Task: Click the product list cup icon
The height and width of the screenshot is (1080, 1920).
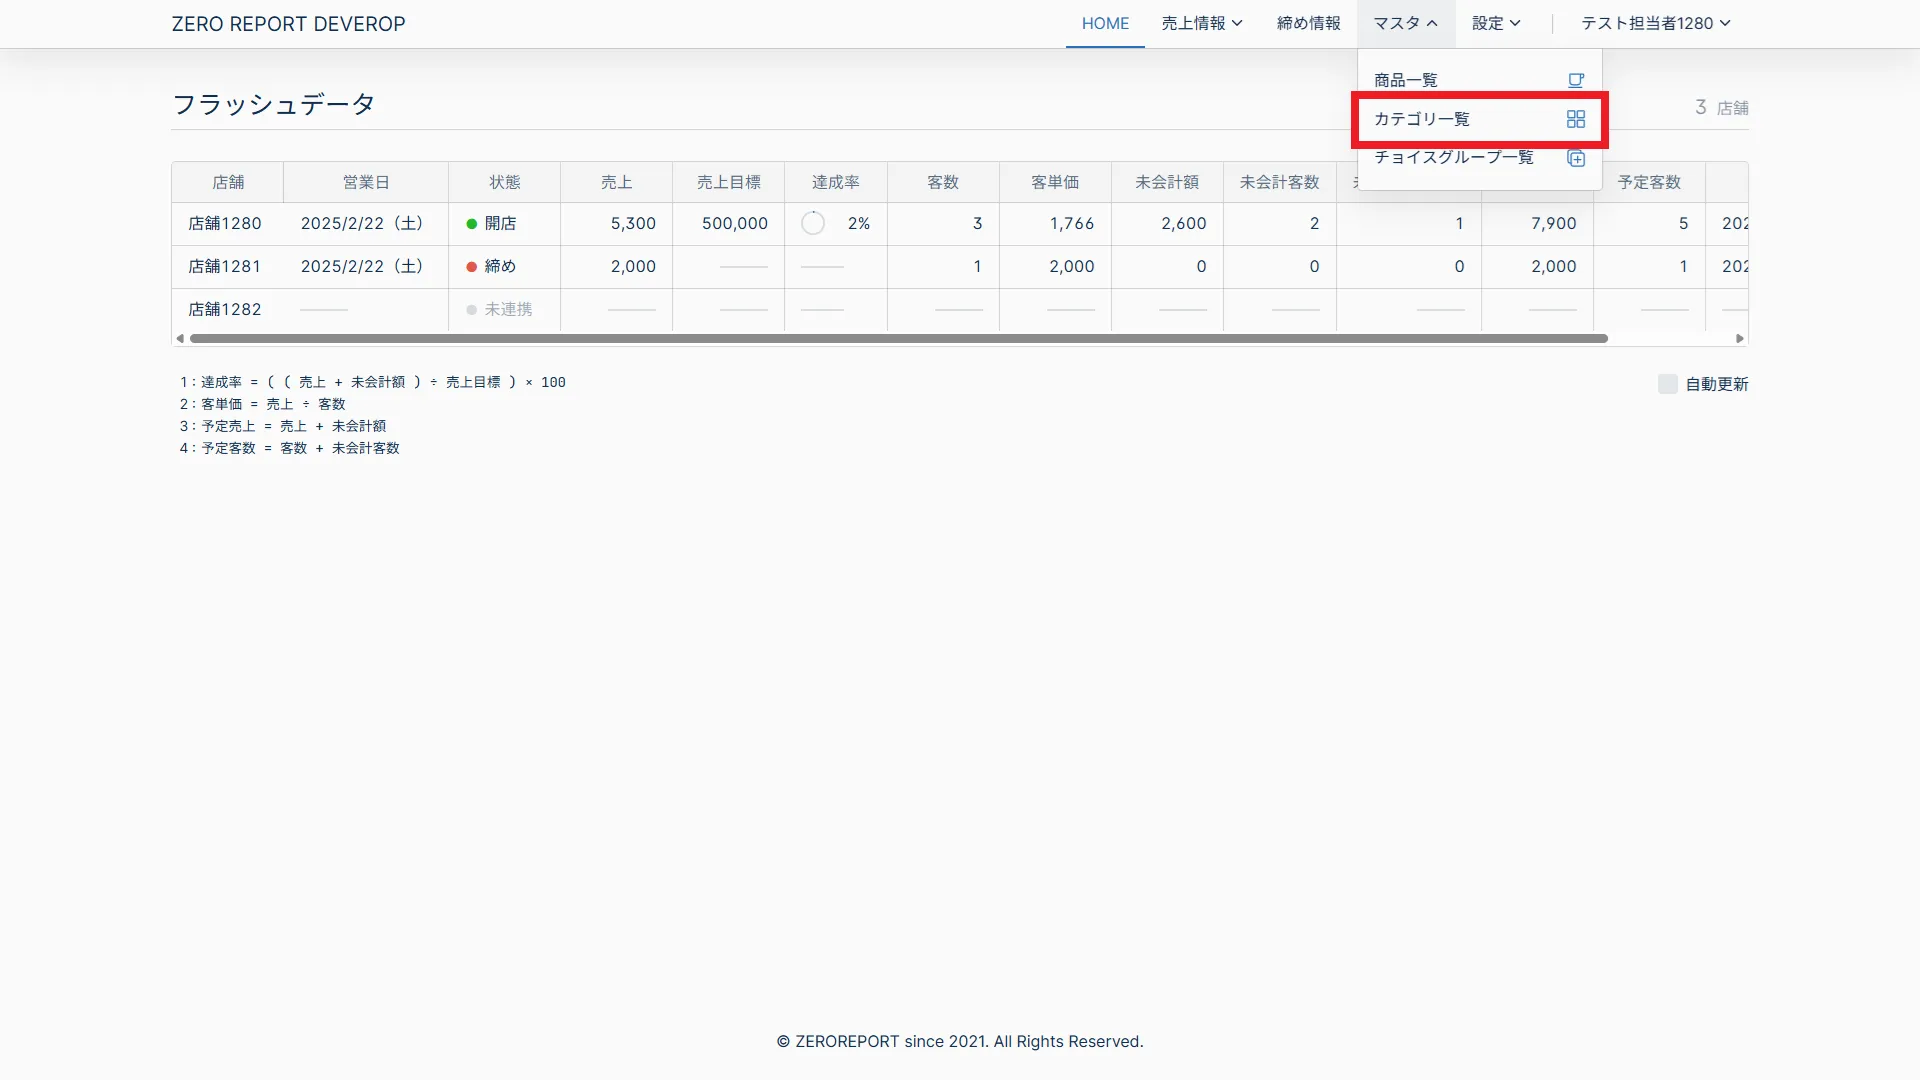Action: (x=1576, y=80)
